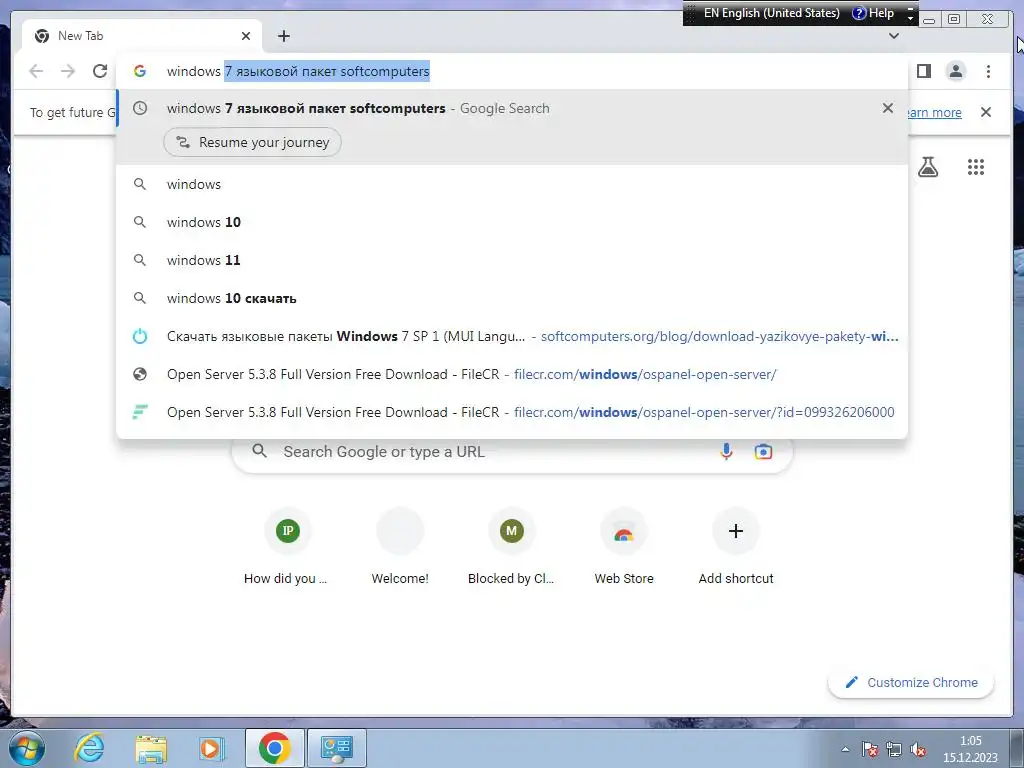Open Windows Explorer folder on taskbar
The image size is (1024, 768).
151,748
